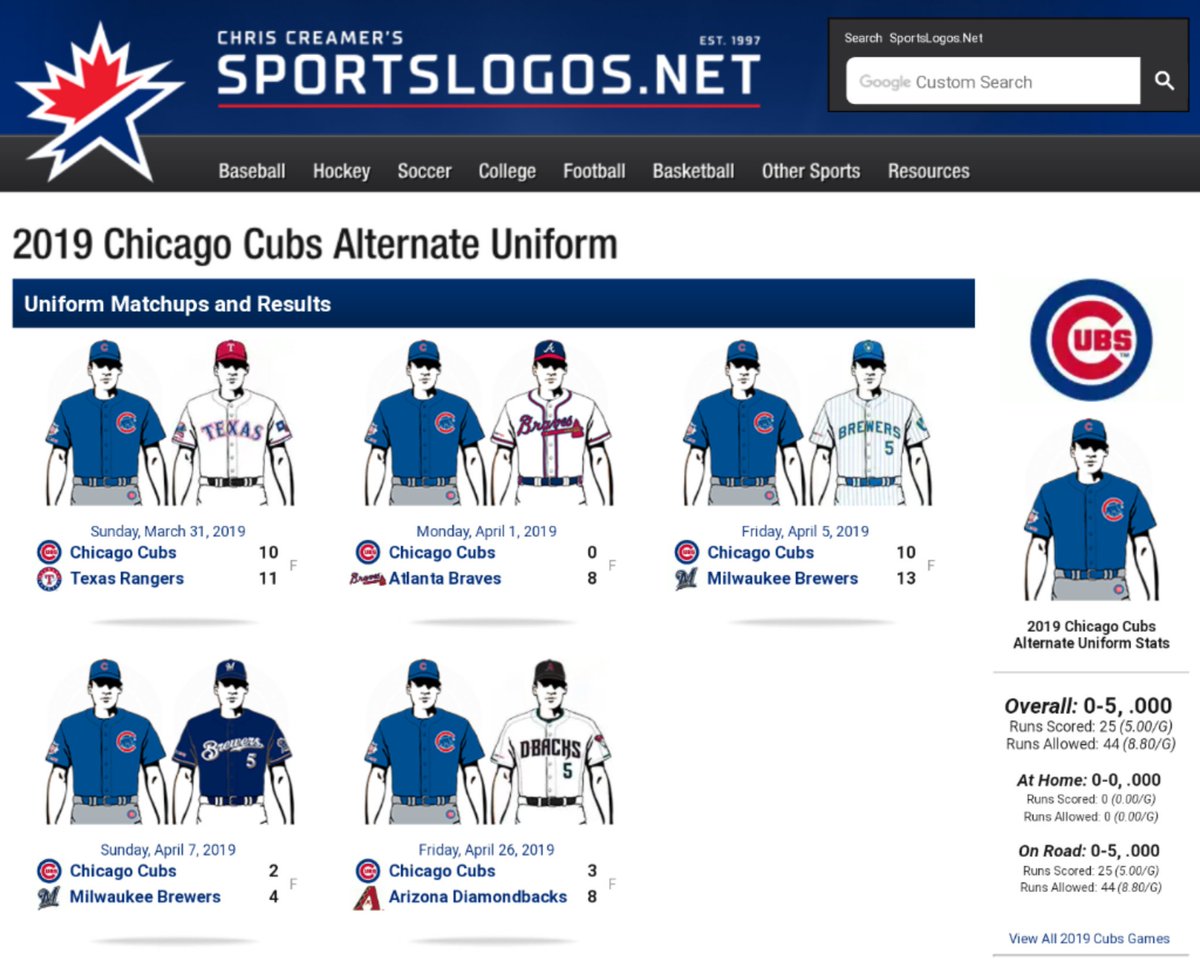Click the Overall: 0-5, .000 stat line
Viewport: 1200px width, 969px height.
point(1088,706)
